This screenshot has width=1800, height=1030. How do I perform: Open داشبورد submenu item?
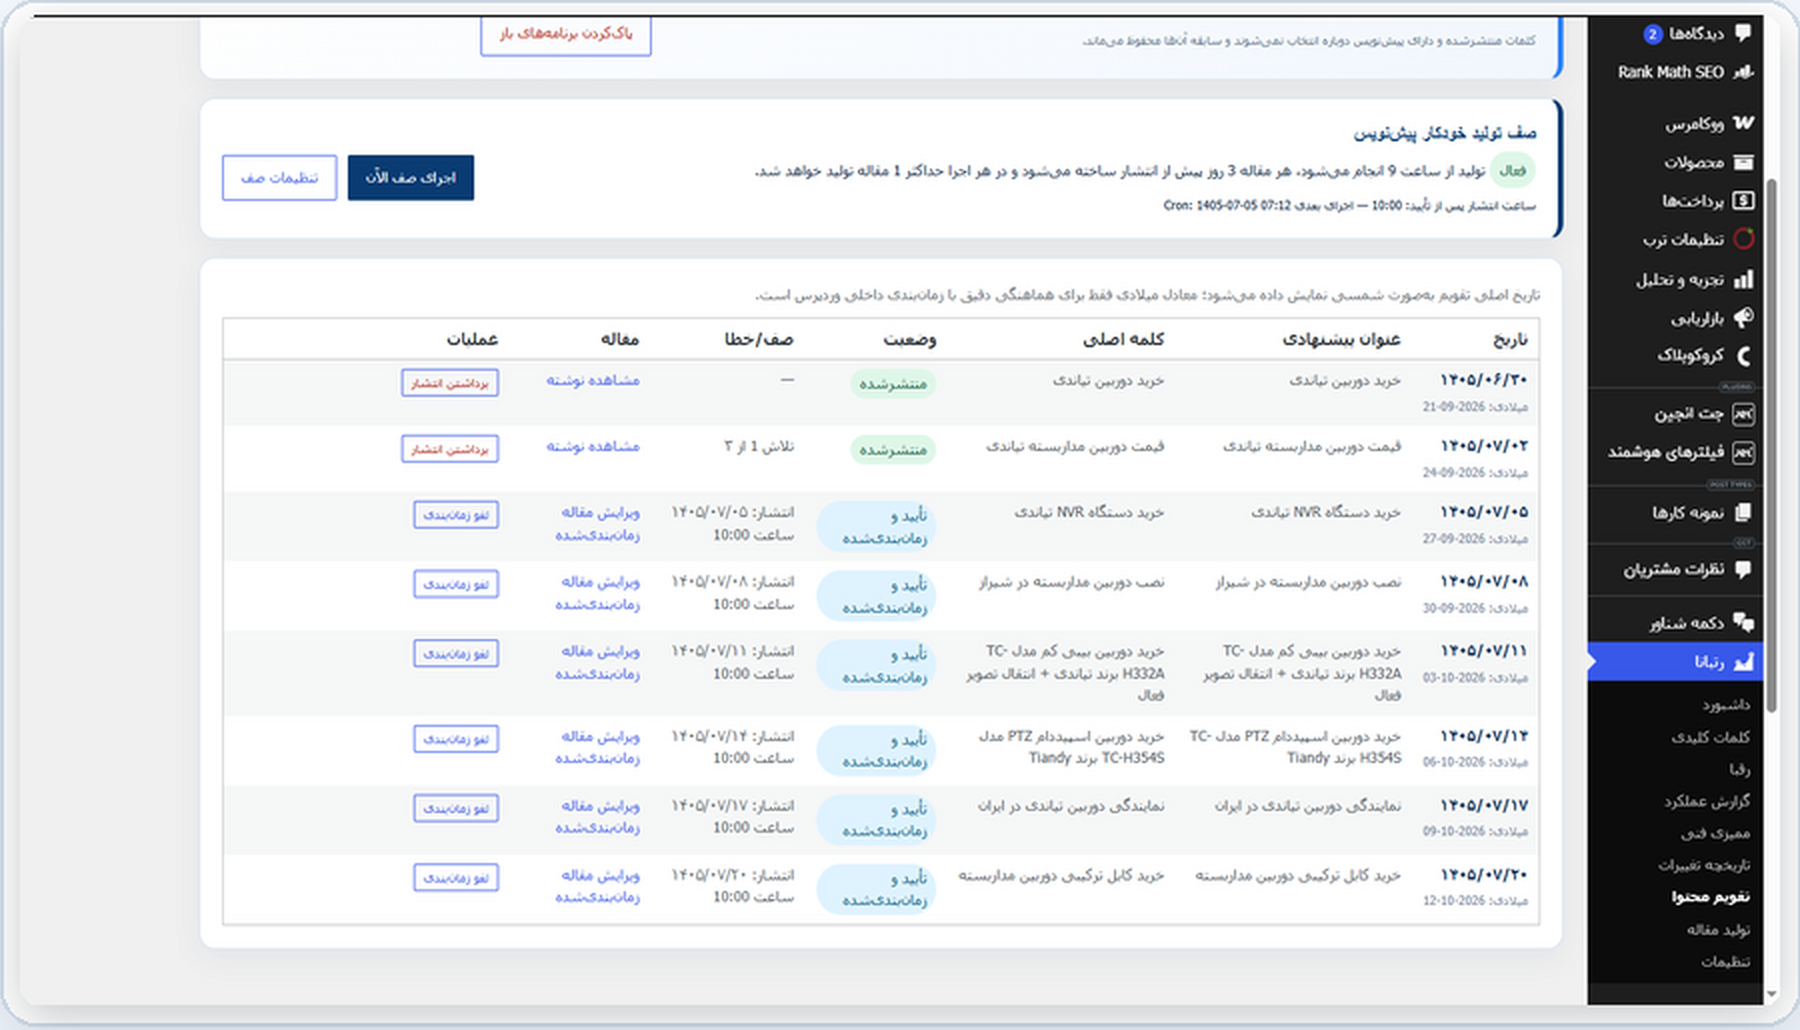(1727, 705)
